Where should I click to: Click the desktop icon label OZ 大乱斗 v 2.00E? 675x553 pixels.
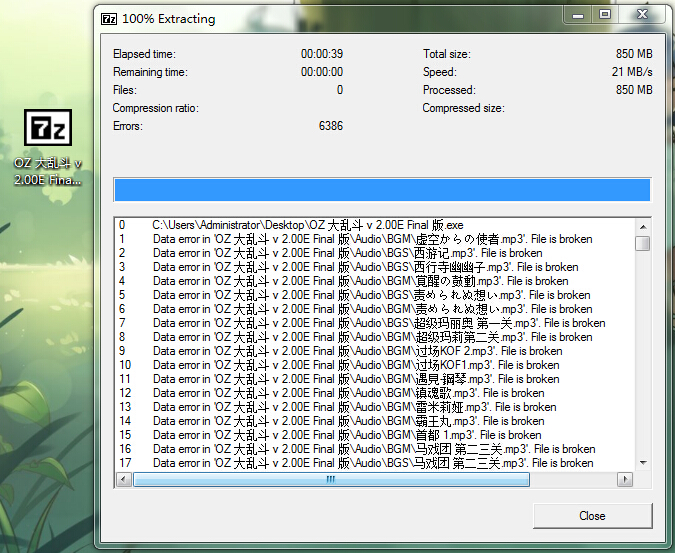pos(48,171)
